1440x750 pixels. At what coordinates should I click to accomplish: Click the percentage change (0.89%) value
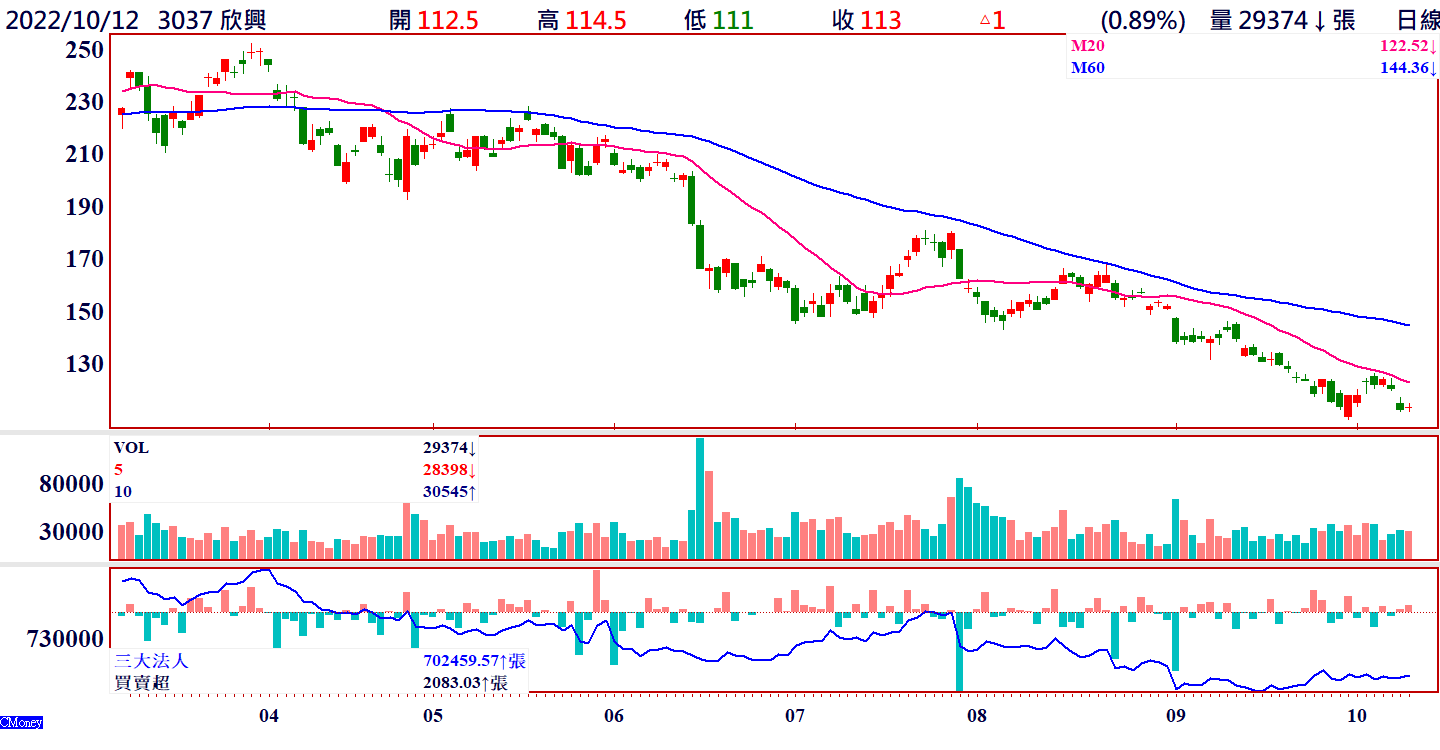click(x=1143, y=20)
